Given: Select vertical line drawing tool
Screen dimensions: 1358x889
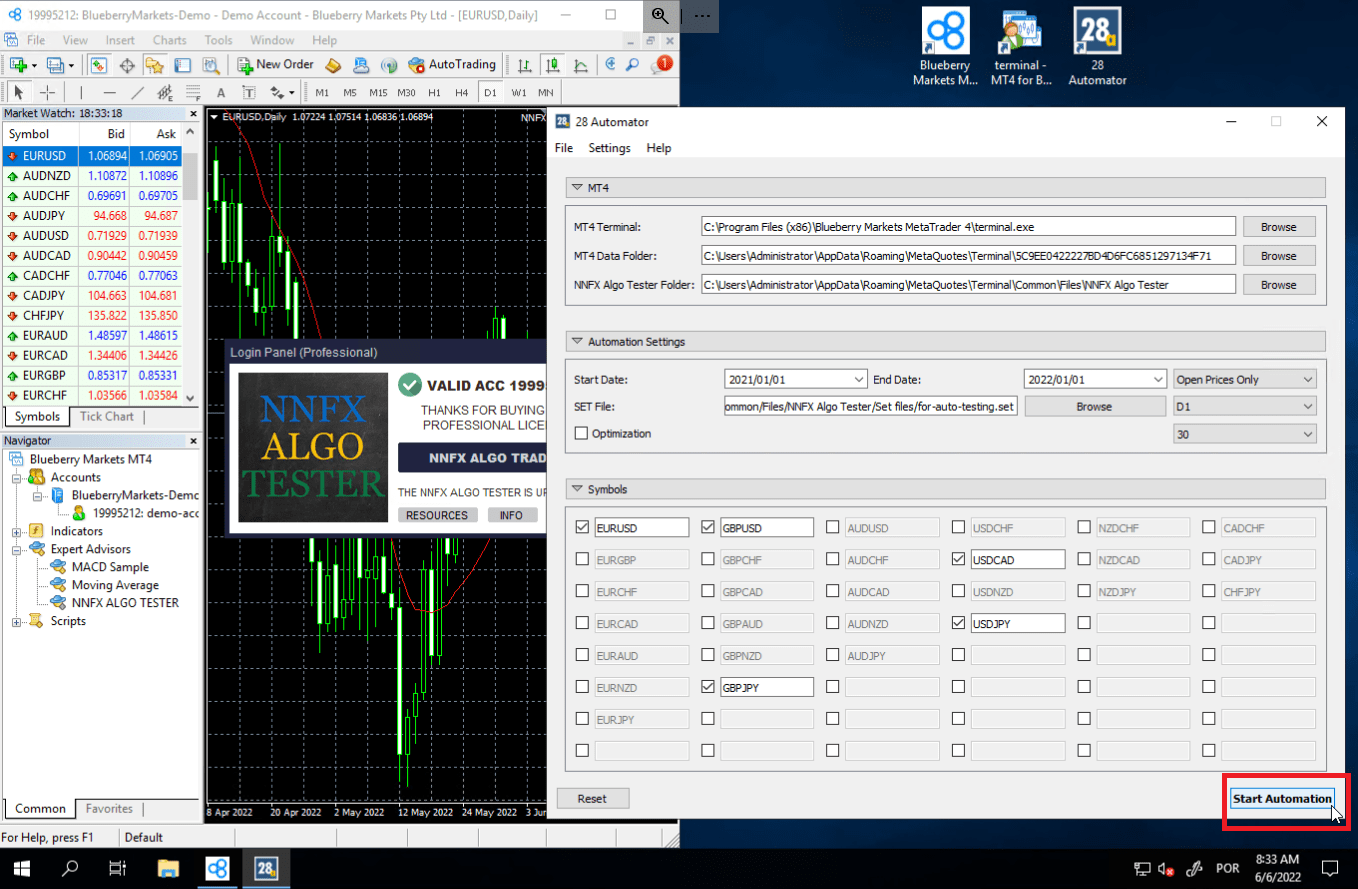Looking at the screenshot, I should pos(81,93).
